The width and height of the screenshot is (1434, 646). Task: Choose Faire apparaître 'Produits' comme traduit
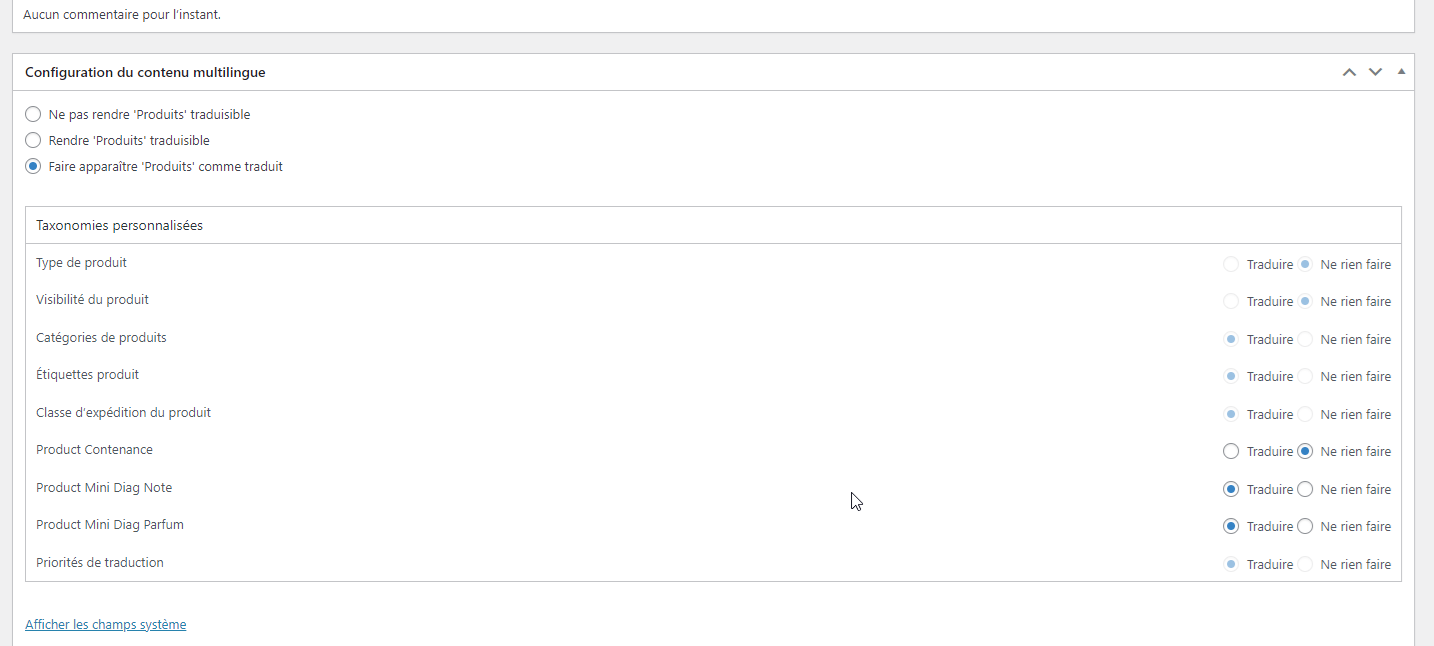[33, 167]
